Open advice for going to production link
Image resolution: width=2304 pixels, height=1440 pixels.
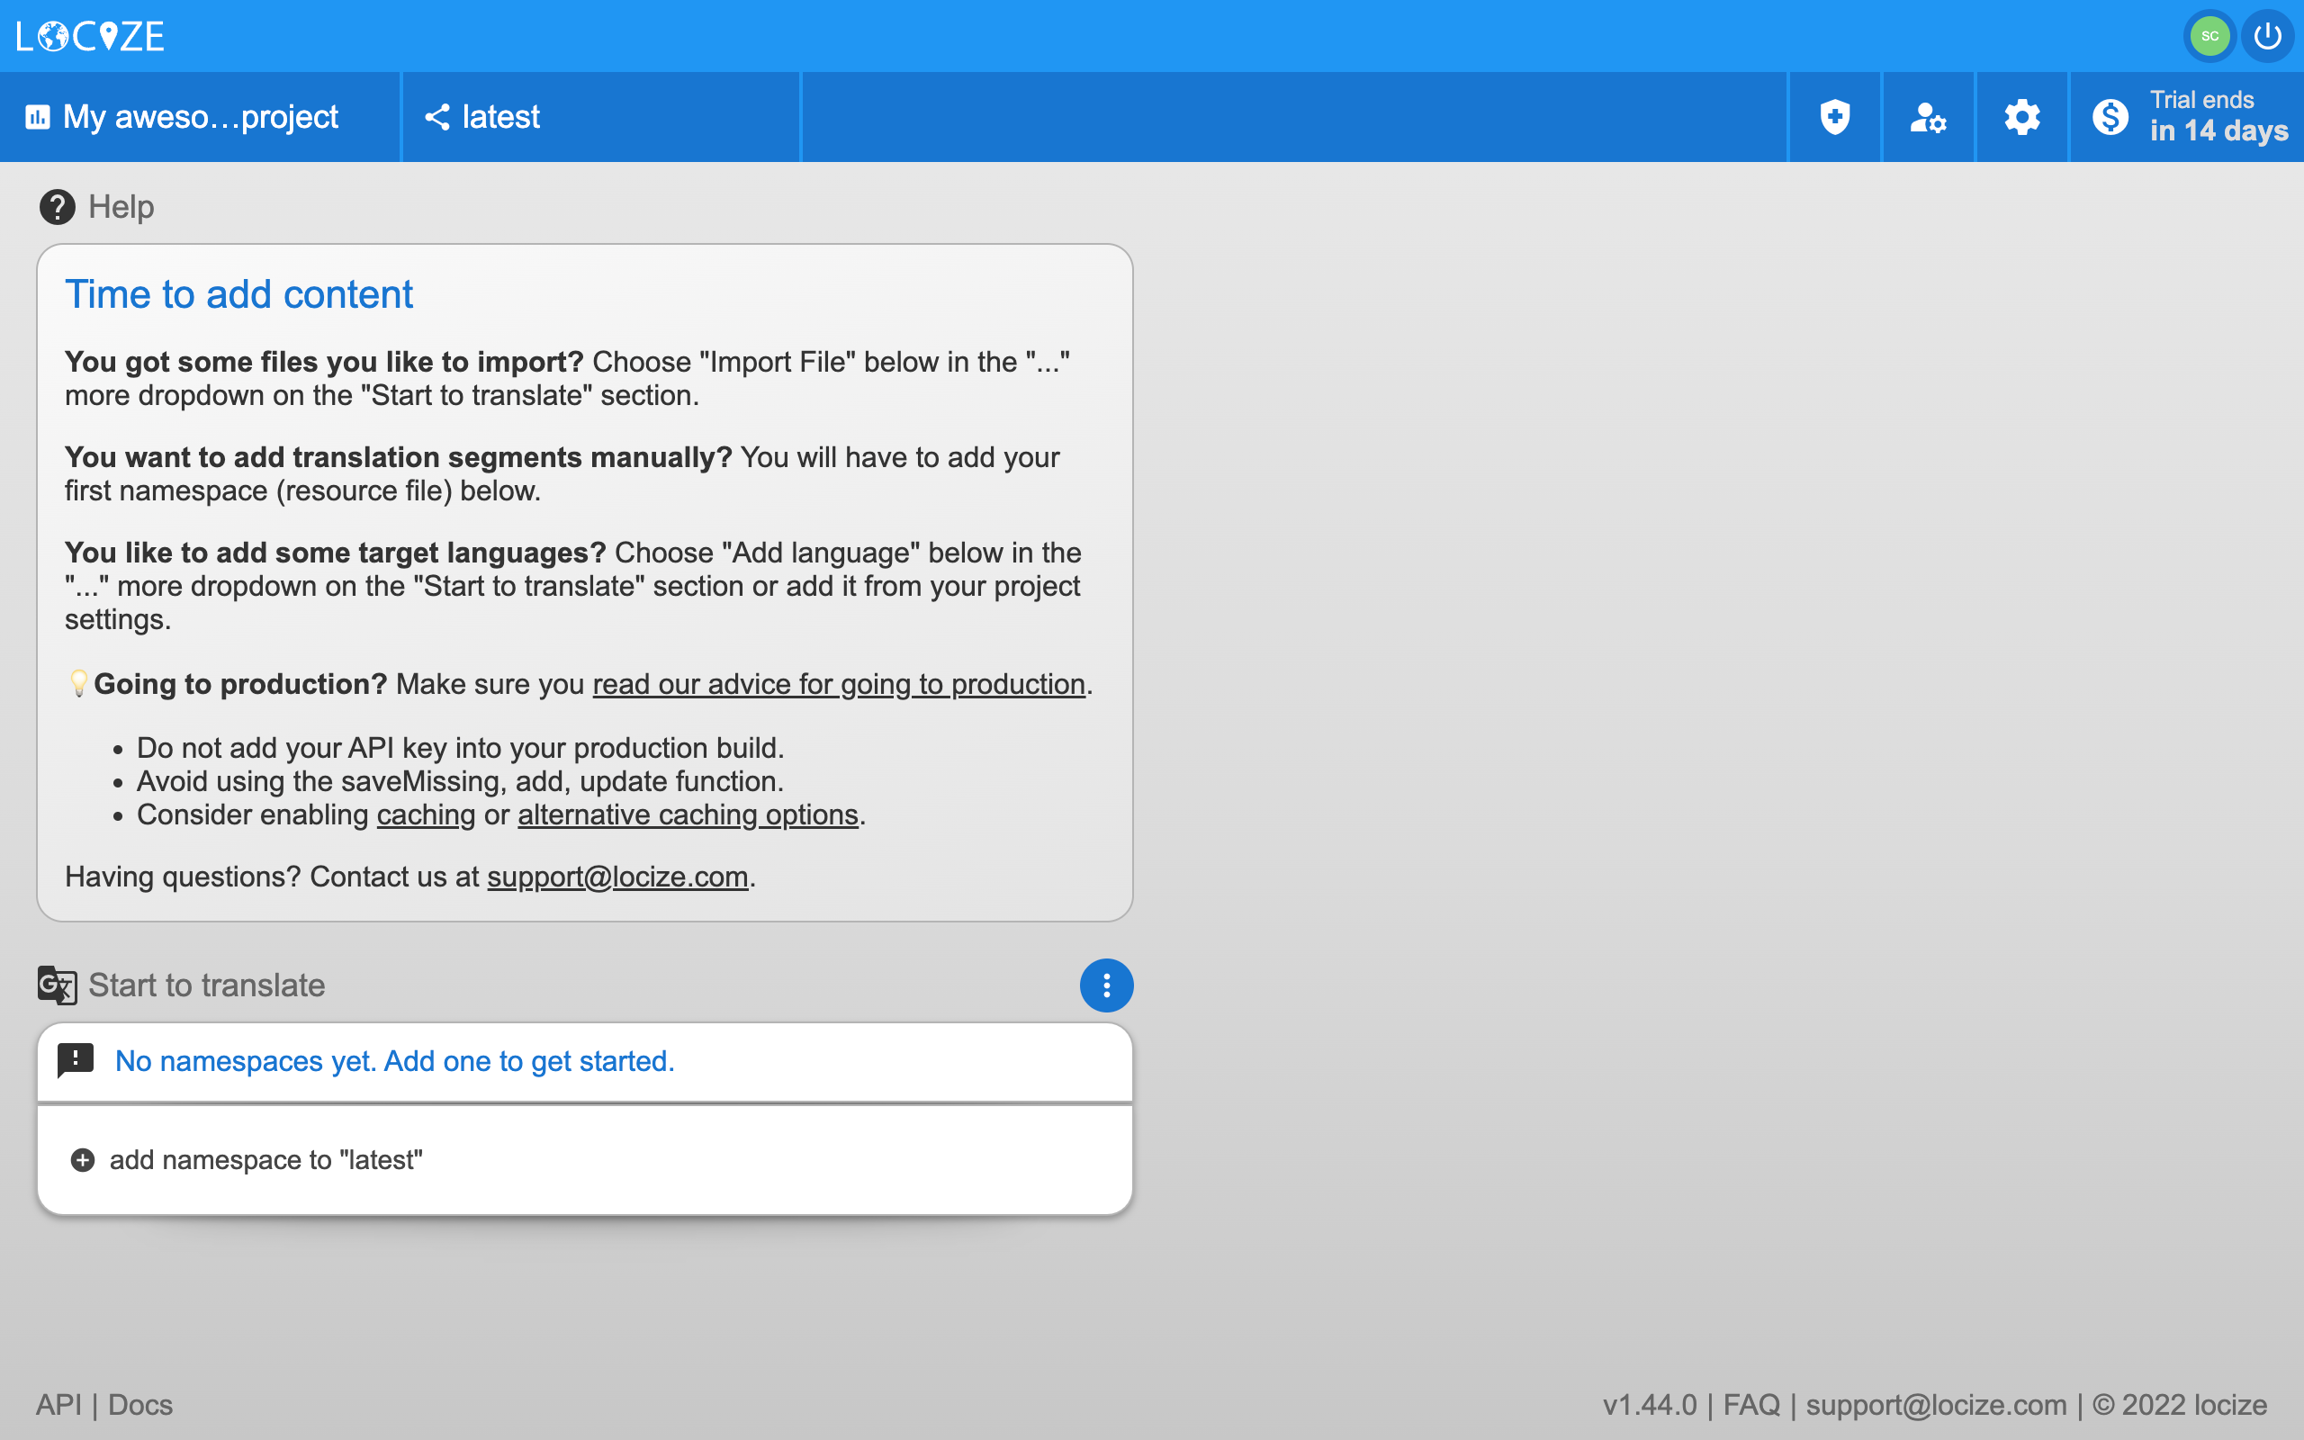click(838, 684)
